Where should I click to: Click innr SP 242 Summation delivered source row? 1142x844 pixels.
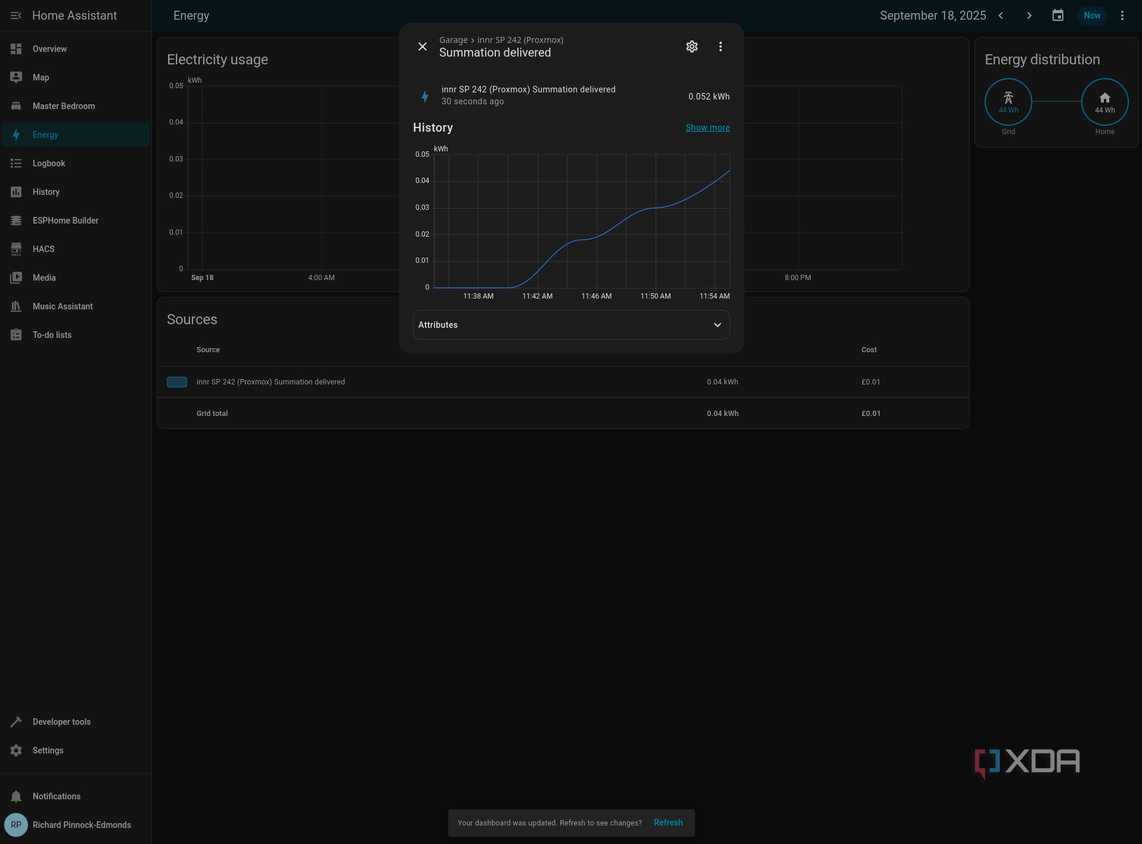(x=562, y=382)
